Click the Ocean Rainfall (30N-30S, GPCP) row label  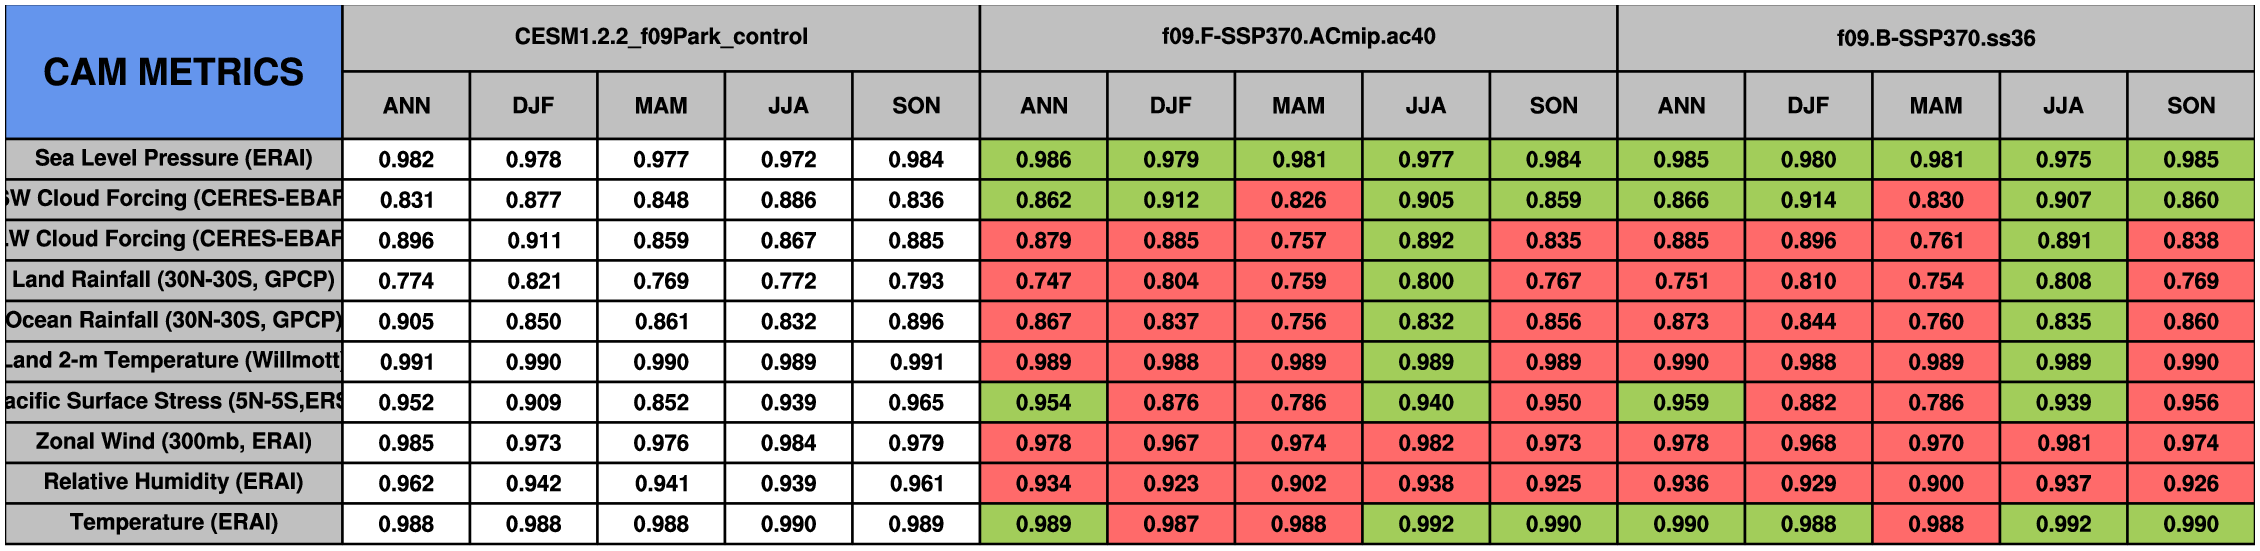(x=173, y=321)
